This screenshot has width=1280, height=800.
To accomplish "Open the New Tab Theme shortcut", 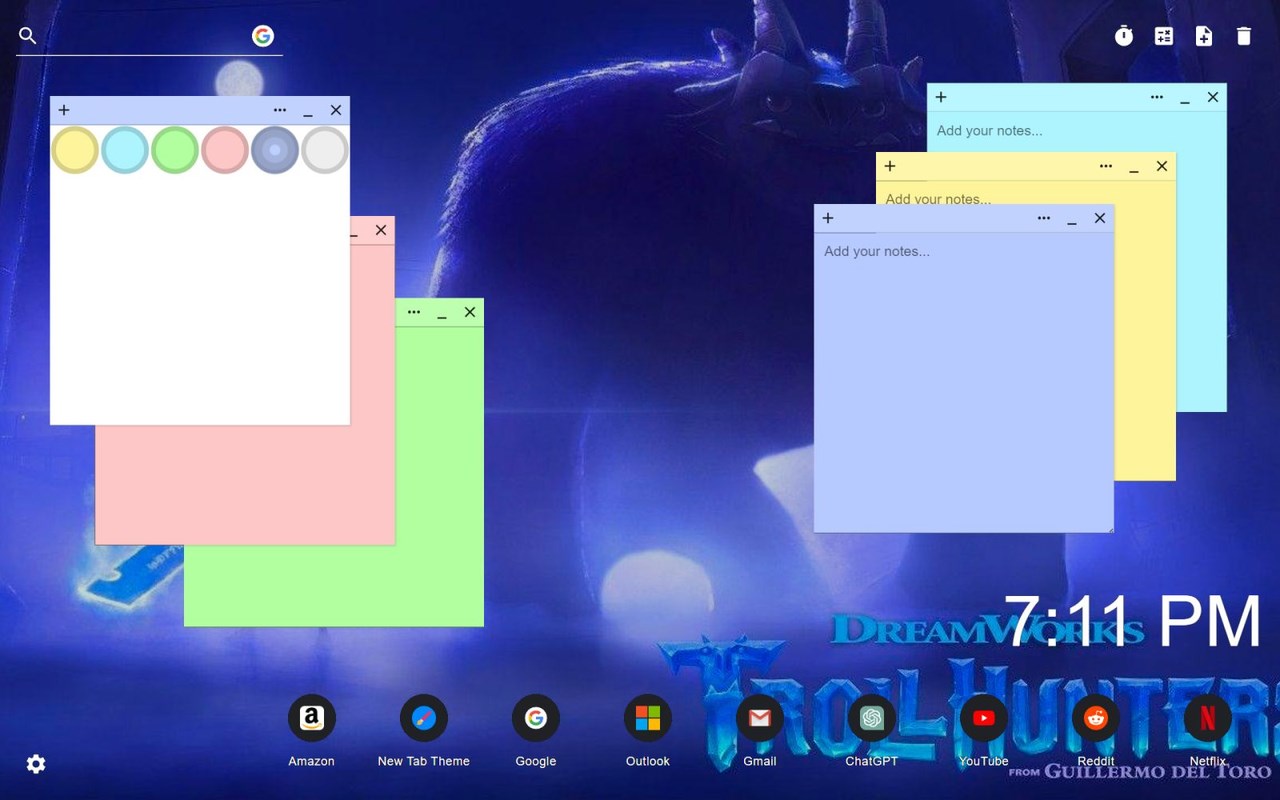I will pyautogui.click(x=424, y=718).
